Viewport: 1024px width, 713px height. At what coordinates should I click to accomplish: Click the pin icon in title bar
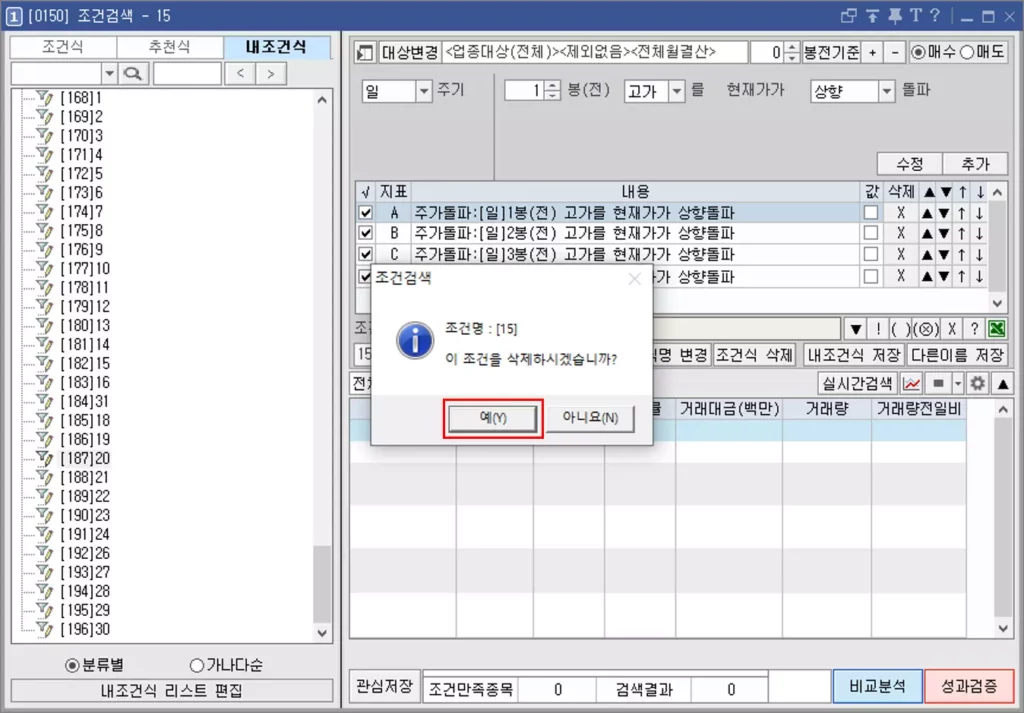click(x=894, y=16)
